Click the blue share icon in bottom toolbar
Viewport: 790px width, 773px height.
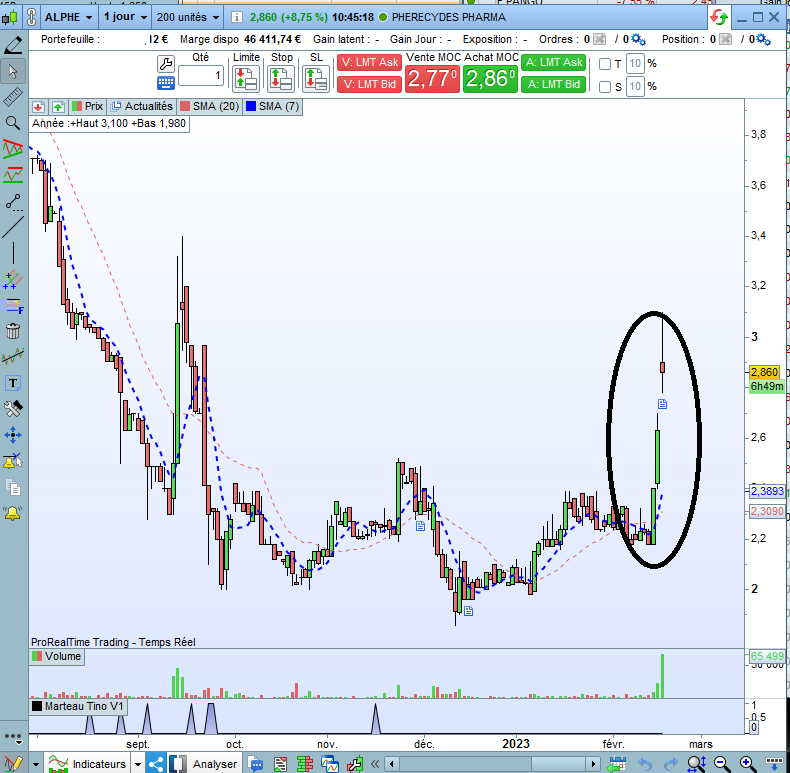pyautogui.click(x=156, y=764)
